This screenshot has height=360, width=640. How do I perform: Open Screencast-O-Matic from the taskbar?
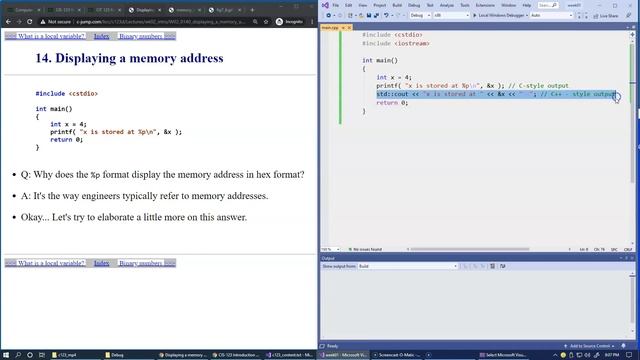point(397,355)
